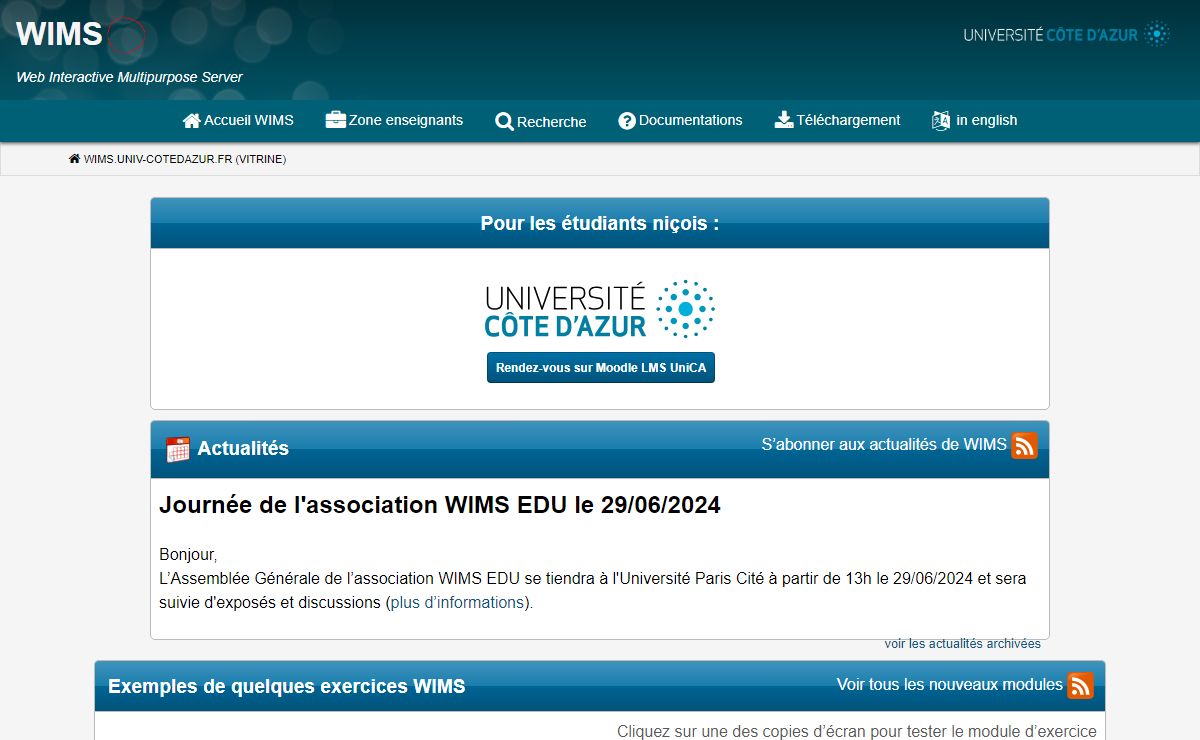
Task: Click the RSS icon next to actualités subscription
Action: pyautogui.click(x=1025, y=446)
